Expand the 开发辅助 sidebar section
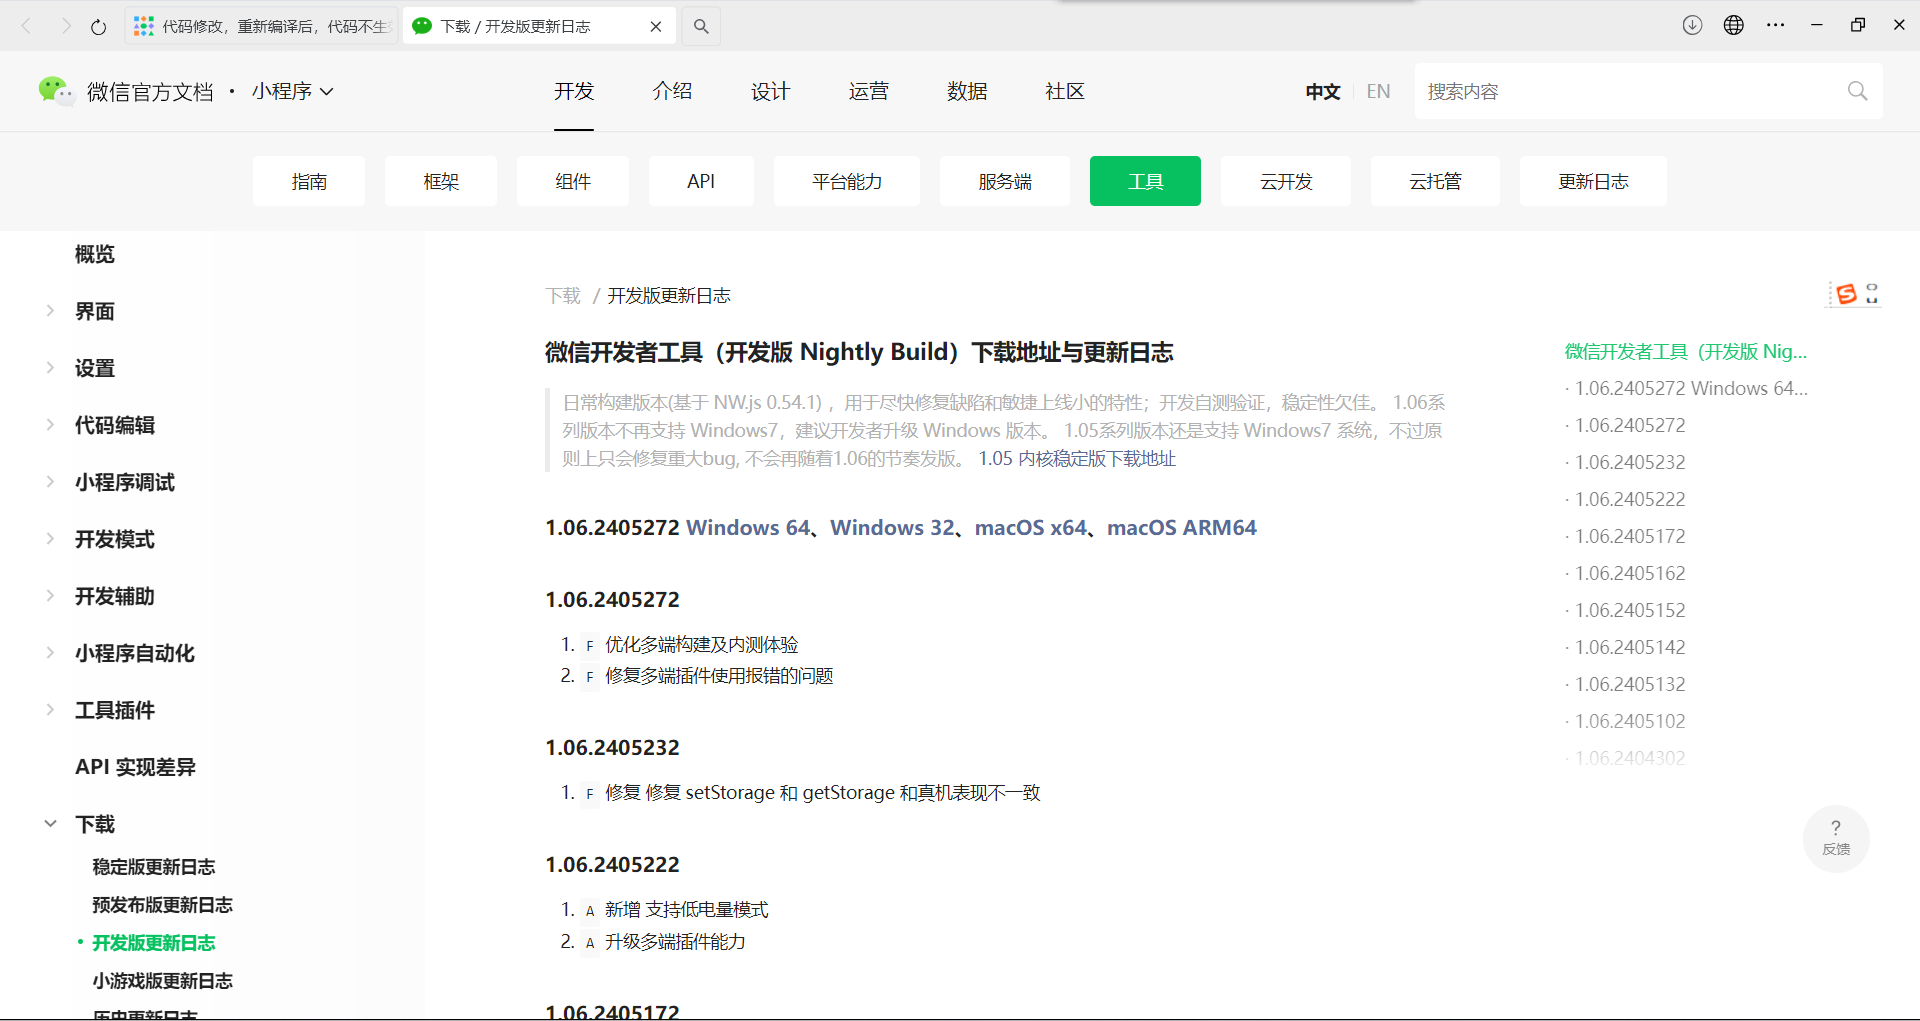Viewport: 1920px width, 1021px height. point(50,596)
